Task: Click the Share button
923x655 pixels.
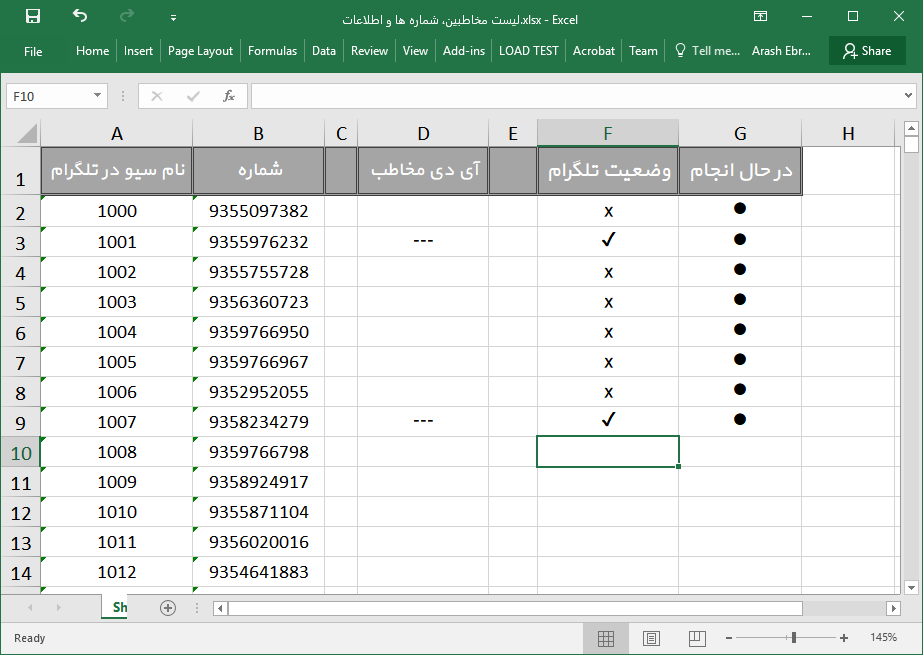Action: (867, 51)
